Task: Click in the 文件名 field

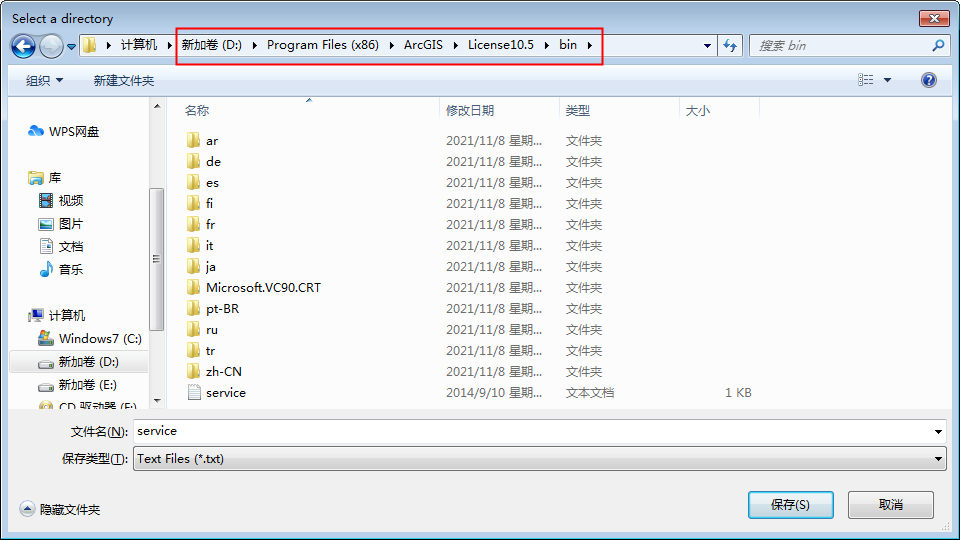Action: [x=533, y=432]
